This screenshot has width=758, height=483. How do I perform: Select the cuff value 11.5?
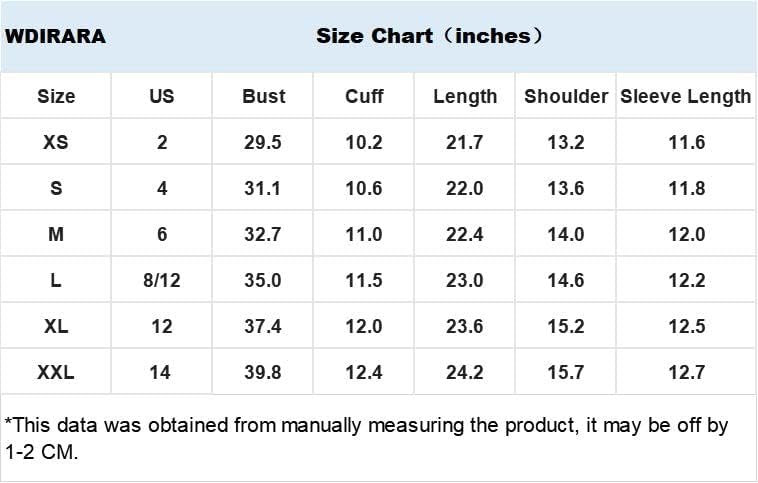[364, 280]
